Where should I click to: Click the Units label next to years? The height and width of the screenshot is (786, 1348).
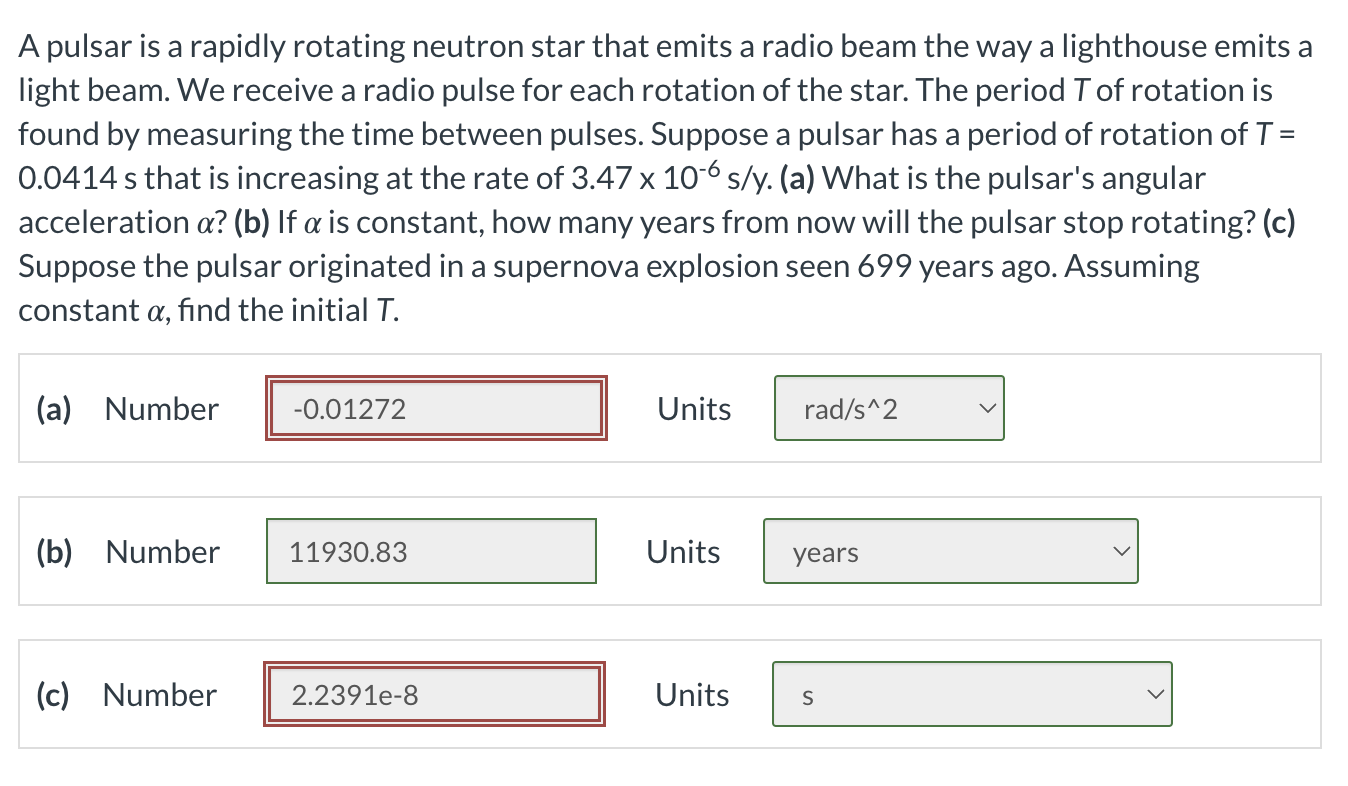pos(683,551)
